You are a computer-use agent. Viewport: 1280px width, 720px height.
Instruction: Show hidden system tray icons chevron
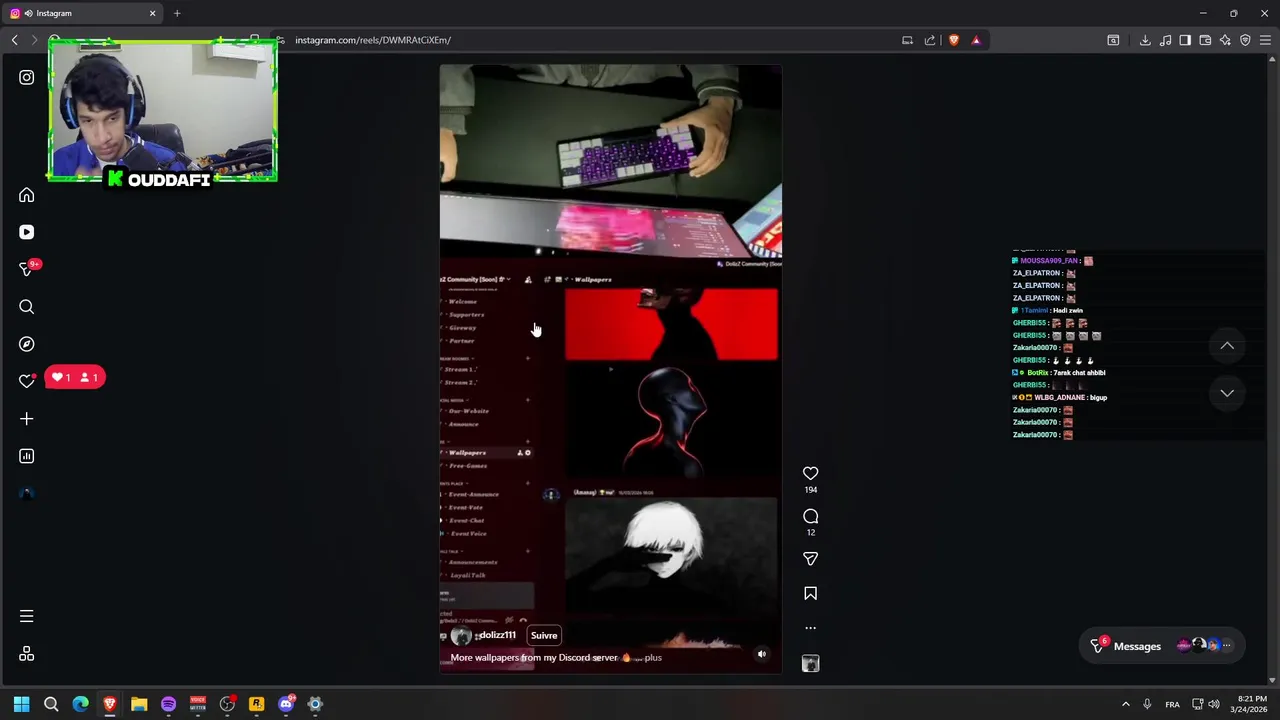(1125, 704)
